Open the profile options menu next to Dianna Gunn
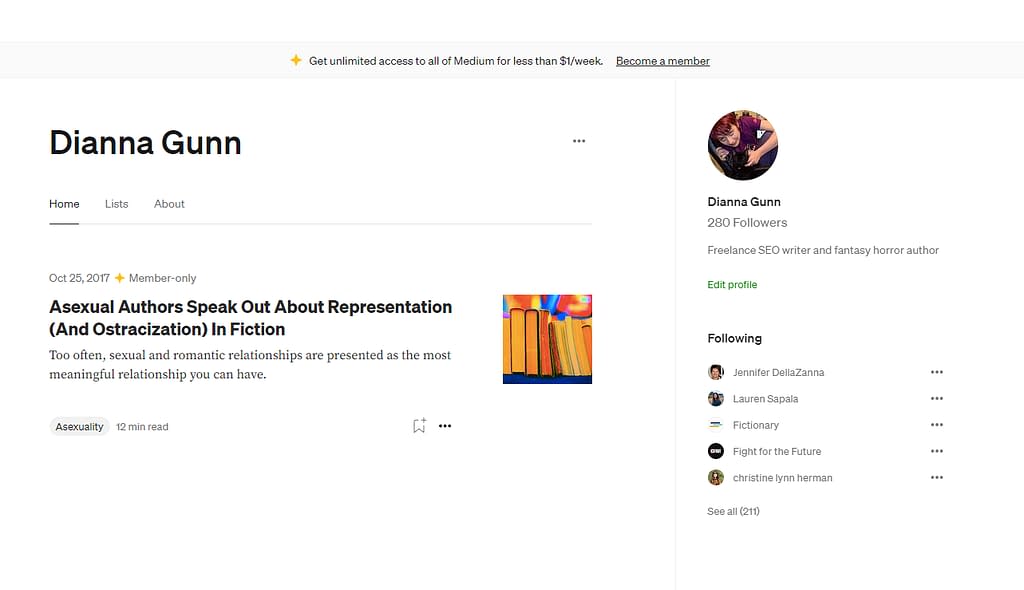Viewport: 1024px width, 590px height. [x=578, y=141]
